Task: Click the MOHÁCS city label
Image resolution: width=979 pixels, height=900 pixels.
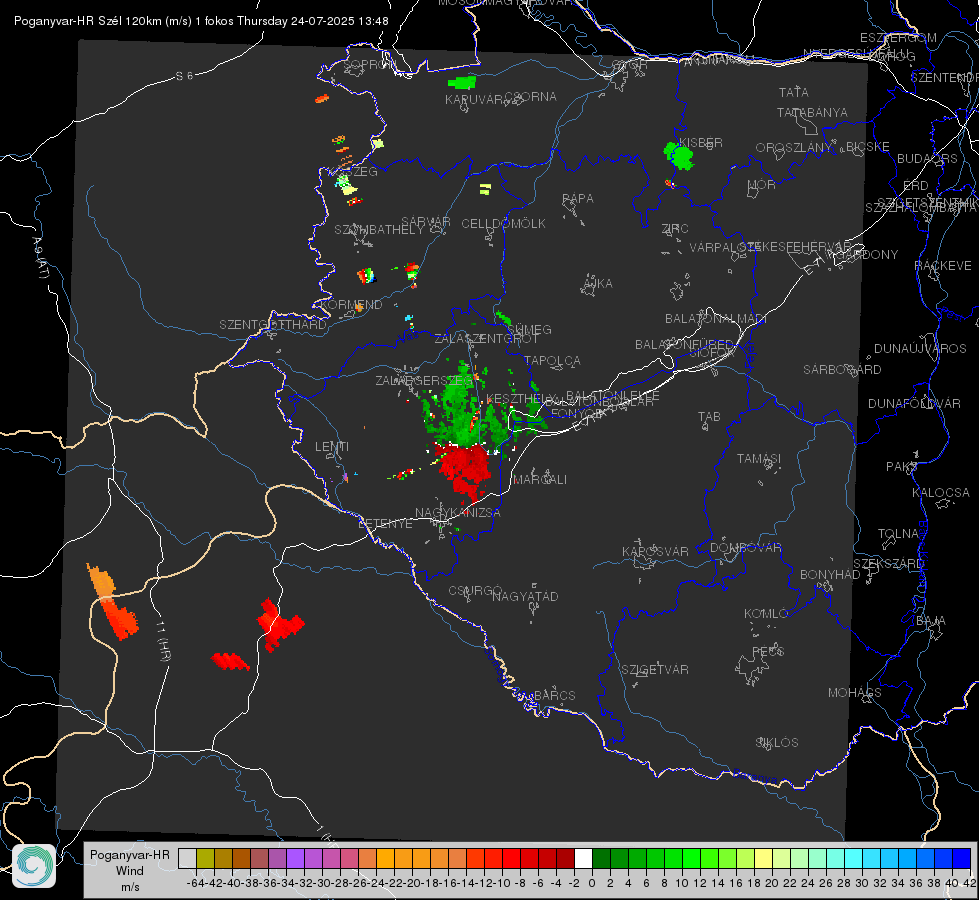Action: pos(855,693)
